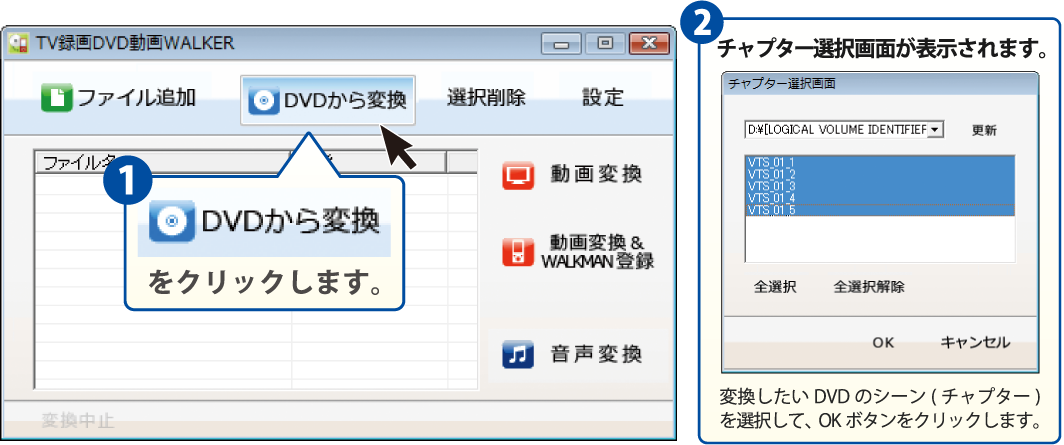
Task: Run 動画変換＆WALKMAN登録
Action: tap(578, 252)
